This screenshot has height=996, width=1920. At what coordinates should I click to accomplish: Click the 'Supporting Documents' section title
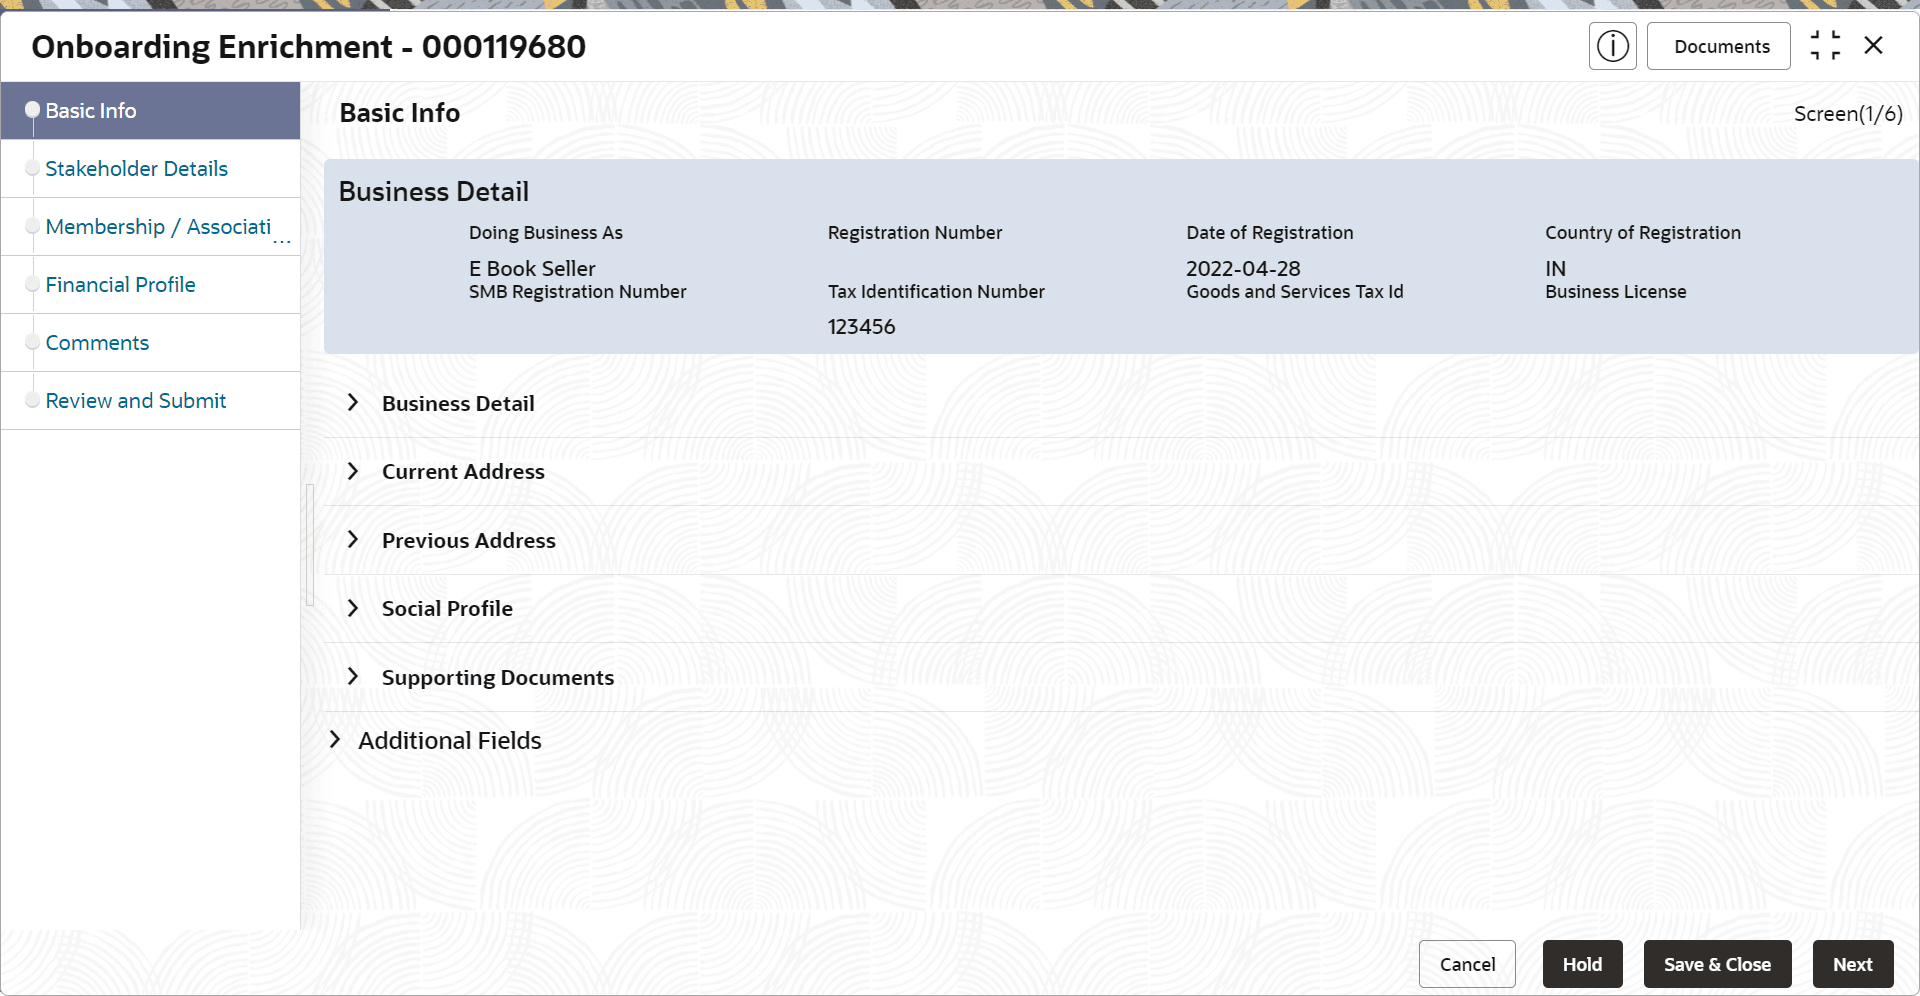[x=498, y=678]
